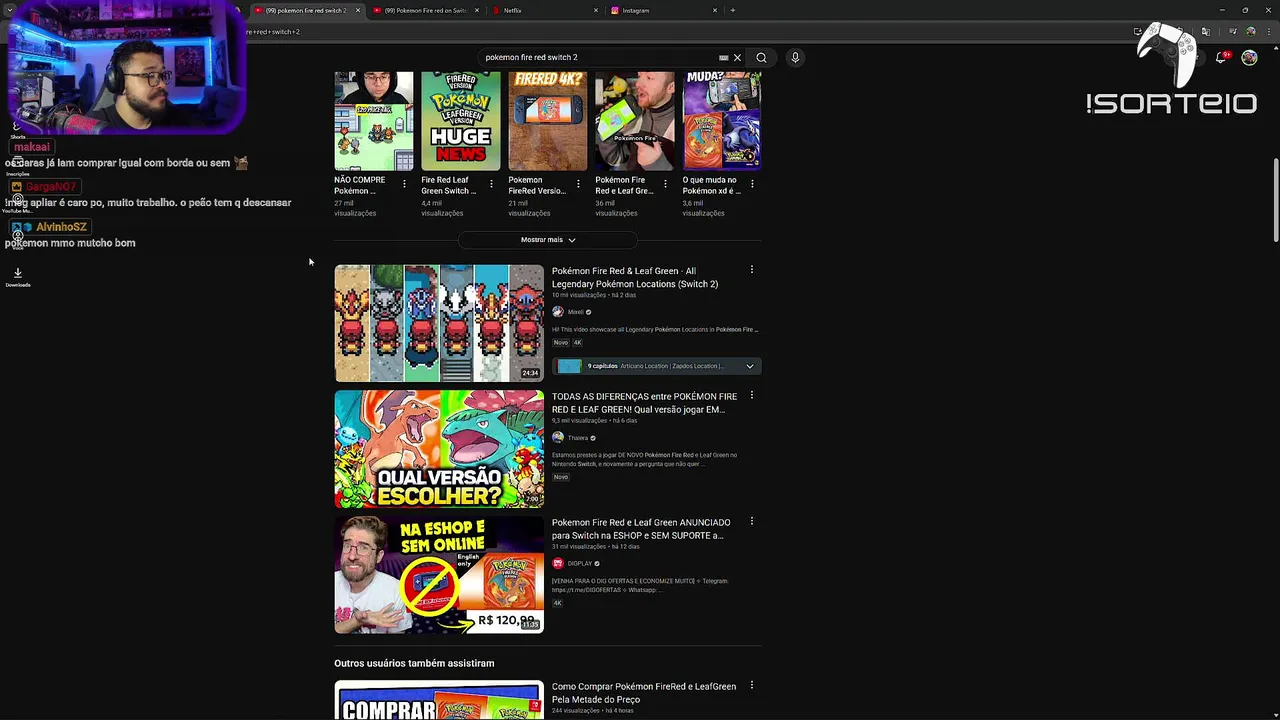This screenshot has height=720, width=1280.
Task: Open the short thumbnail above 'Pokémon Fire Red e Leaf Gre...'
Action: click(634, 120)
